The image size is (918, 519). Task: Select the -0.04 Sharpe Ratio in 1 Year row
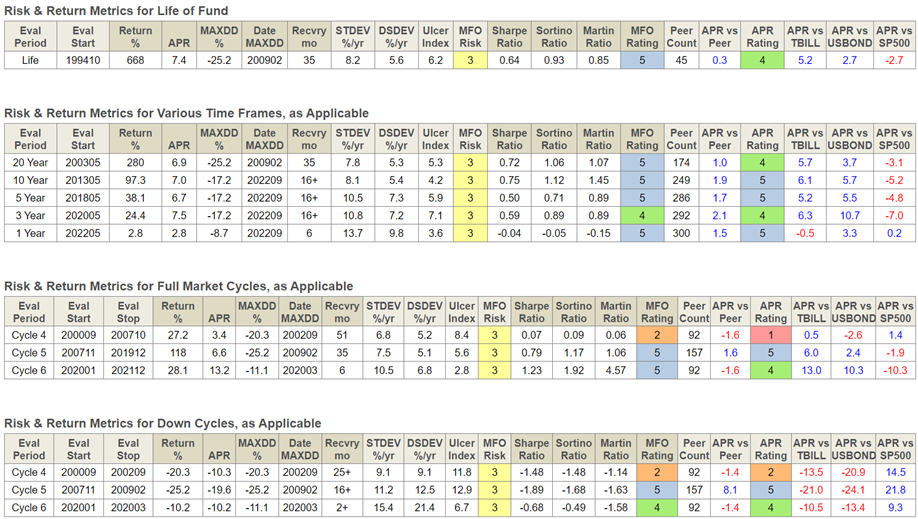(x=509, y=233)
